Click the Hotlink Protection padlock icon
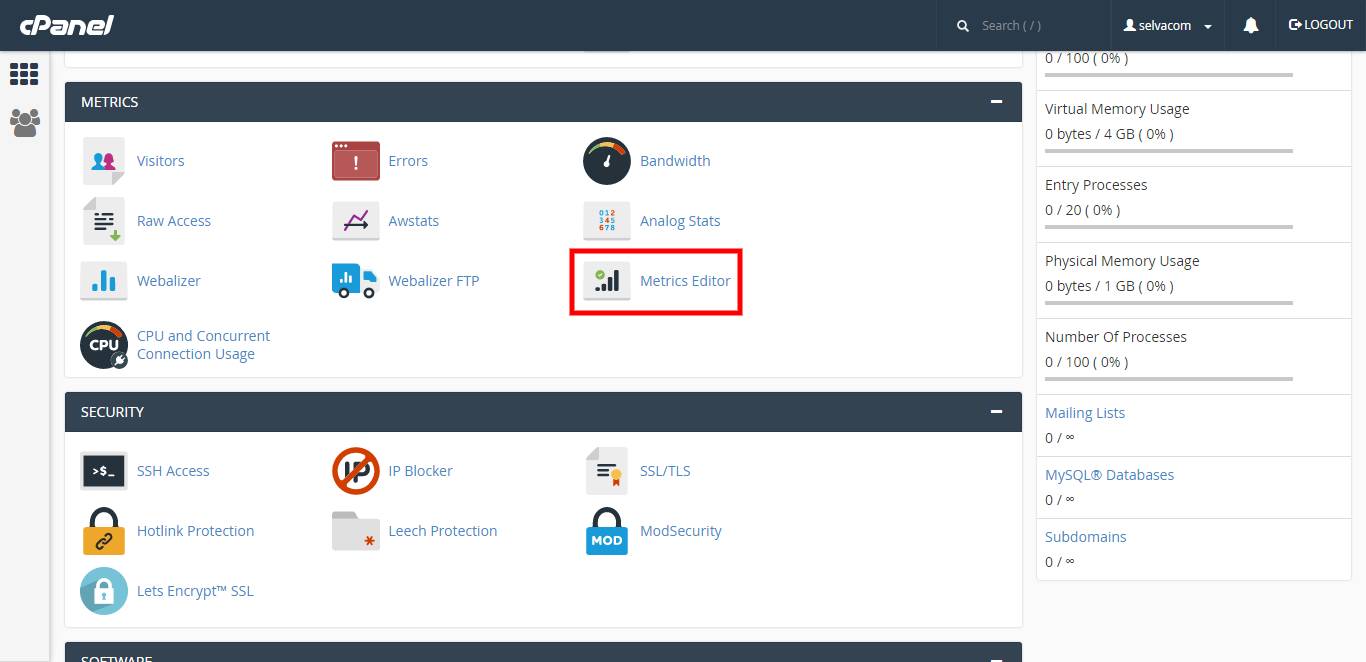The image size is (1366, 662). (104, 531)
